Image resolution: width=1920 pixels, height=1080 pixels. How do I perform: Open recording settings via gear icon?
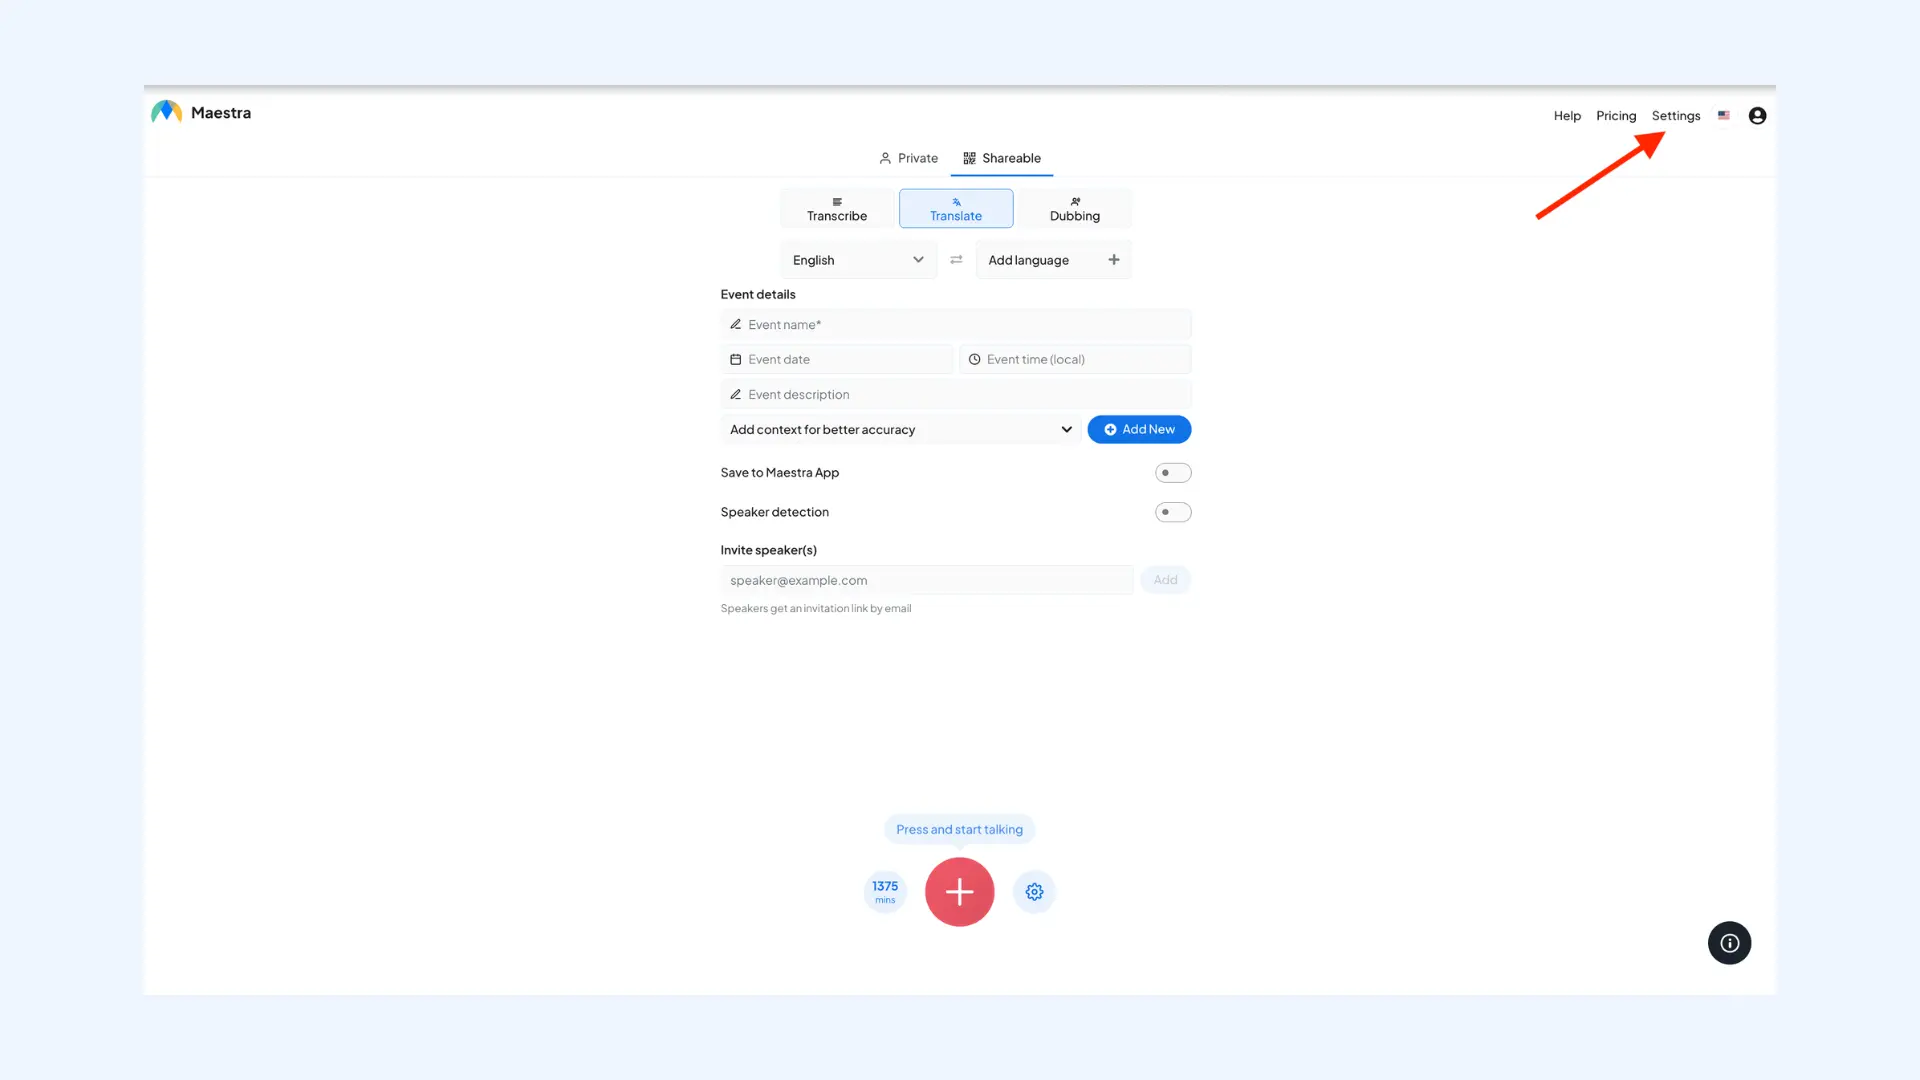tap(1034, 891)
